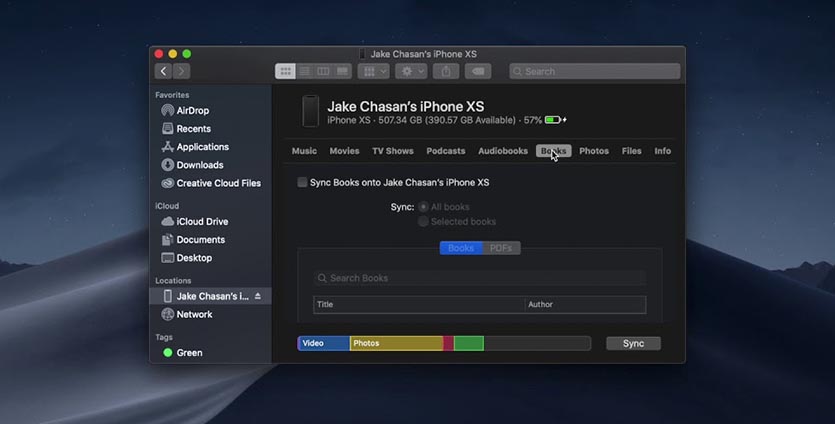Click the Share toolbar icon
Viewport: 835px width, 424px height.
click(446, 71)
